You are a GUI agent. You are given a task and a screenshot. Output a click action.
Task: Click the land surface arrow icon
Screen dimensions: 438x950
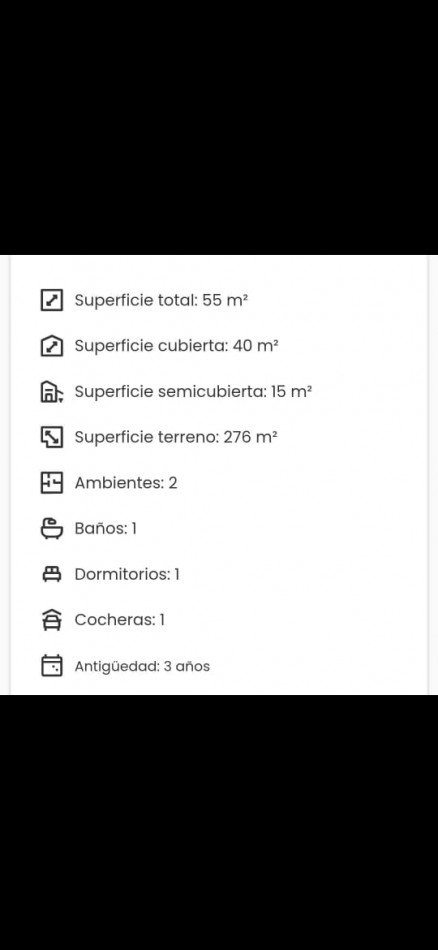52,437
